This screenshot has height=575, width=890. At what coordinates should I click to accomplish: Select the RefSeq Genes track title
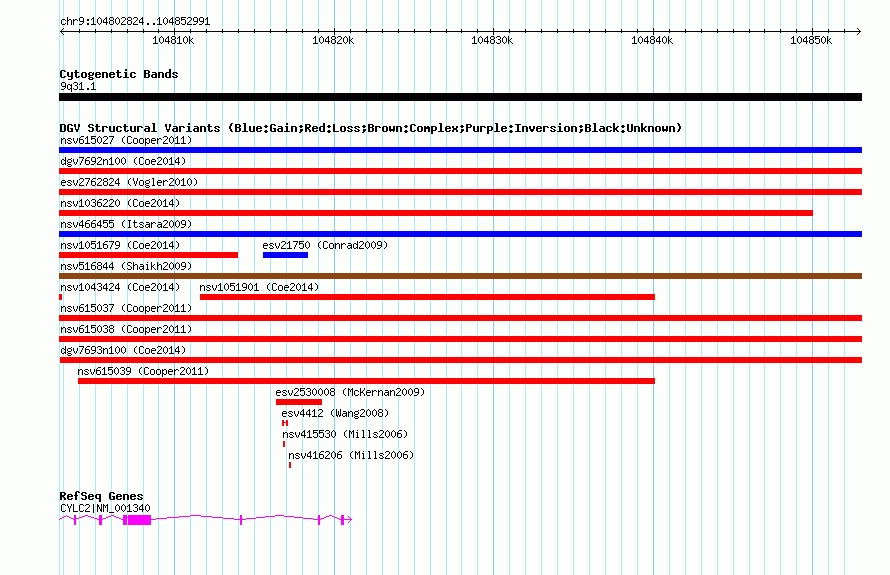click(101, 496)
